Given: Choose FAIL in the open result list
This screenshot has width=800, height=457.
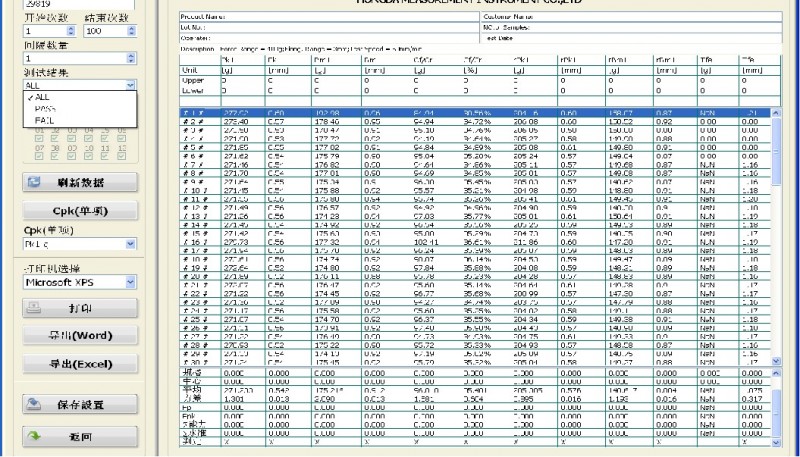Looking at the screenshot, I should [80, 120].
